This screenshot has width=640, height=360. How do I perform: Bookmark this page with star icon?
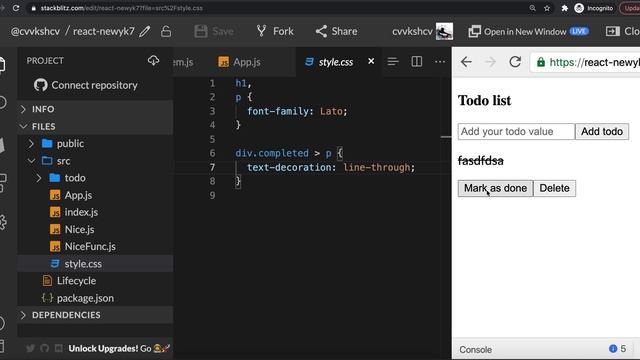[x=547, y=8]
